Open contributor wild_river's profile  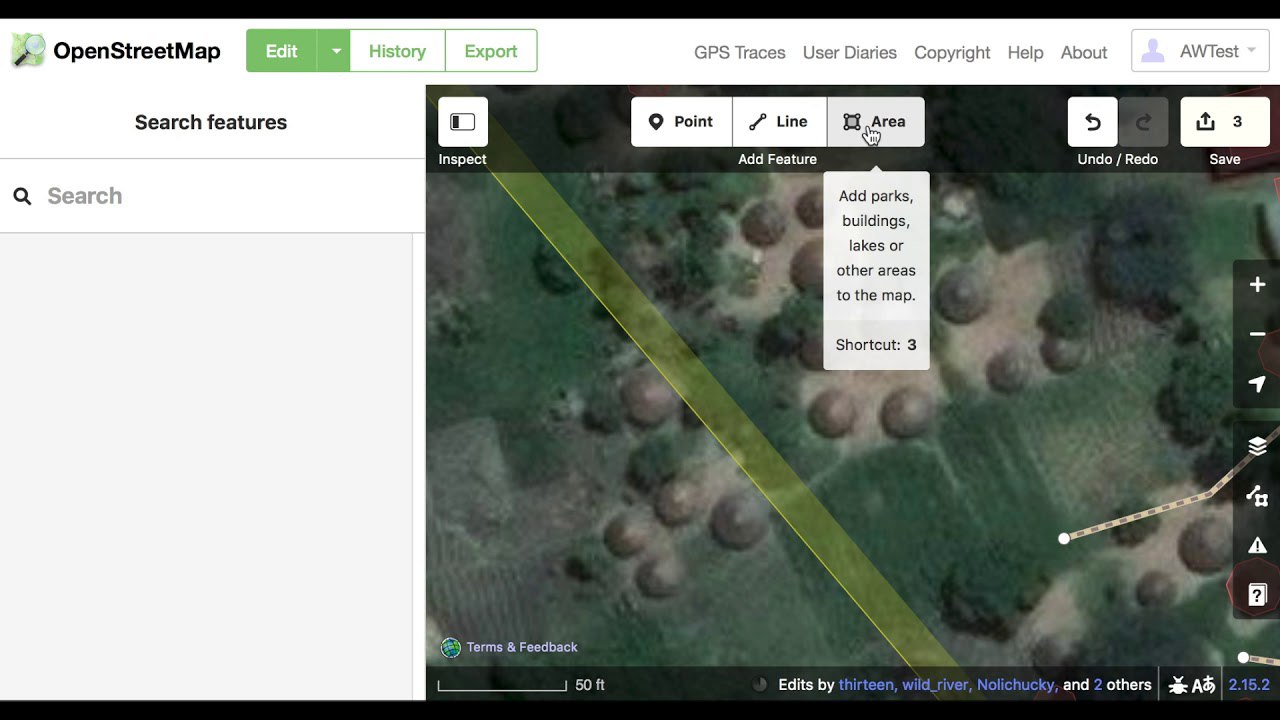935,685
